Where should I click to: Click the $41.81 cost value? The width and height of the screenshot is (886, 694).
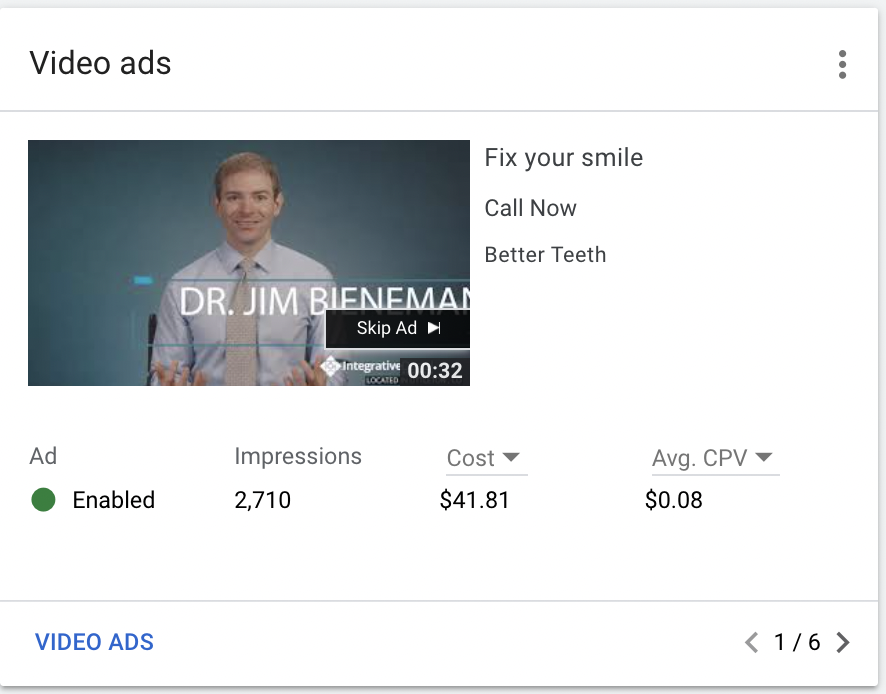click(474, 500)
